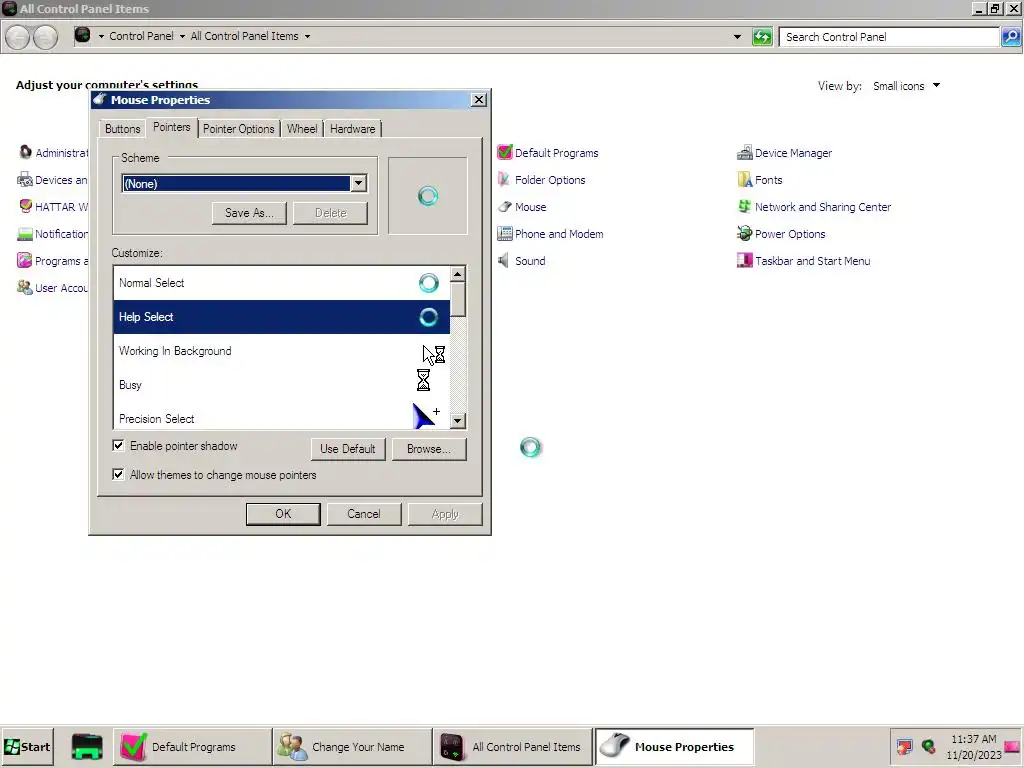Open Devices and Printers icon
This screenshot has height=768, width=1024.
(25, 180)
